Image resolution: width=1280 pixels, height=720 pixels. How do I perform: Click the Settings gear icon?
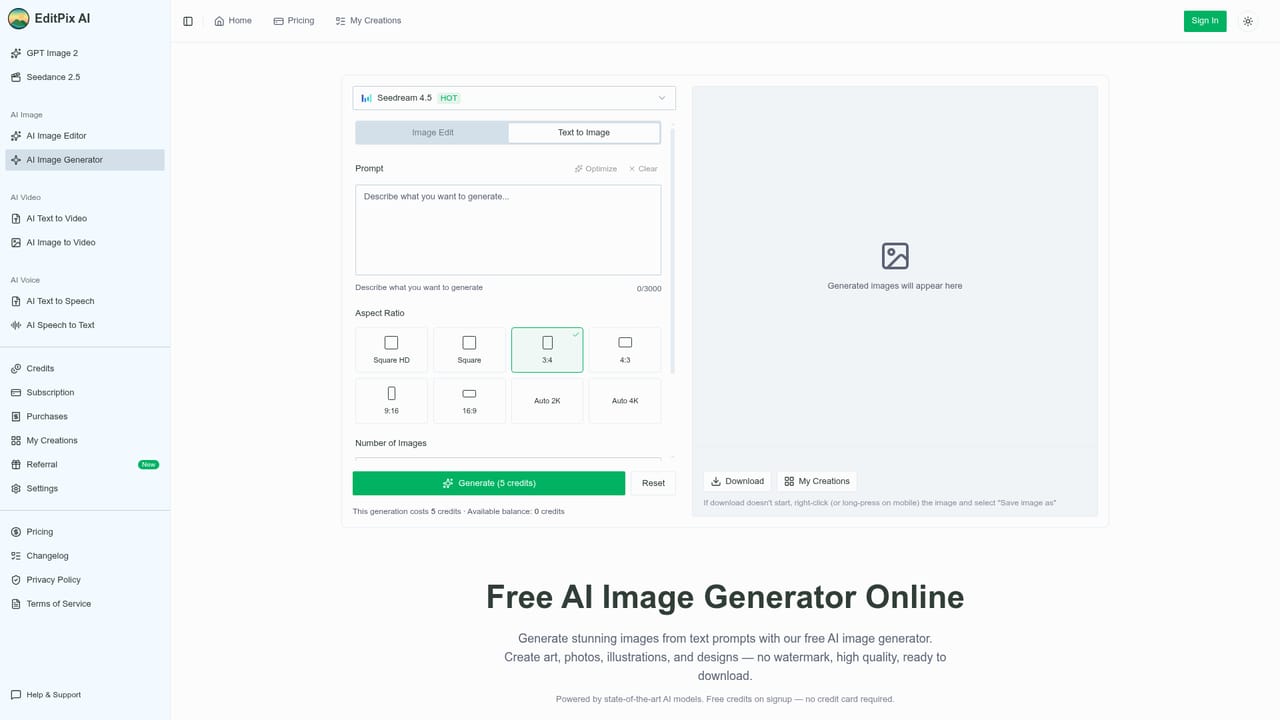coord(16,489)
